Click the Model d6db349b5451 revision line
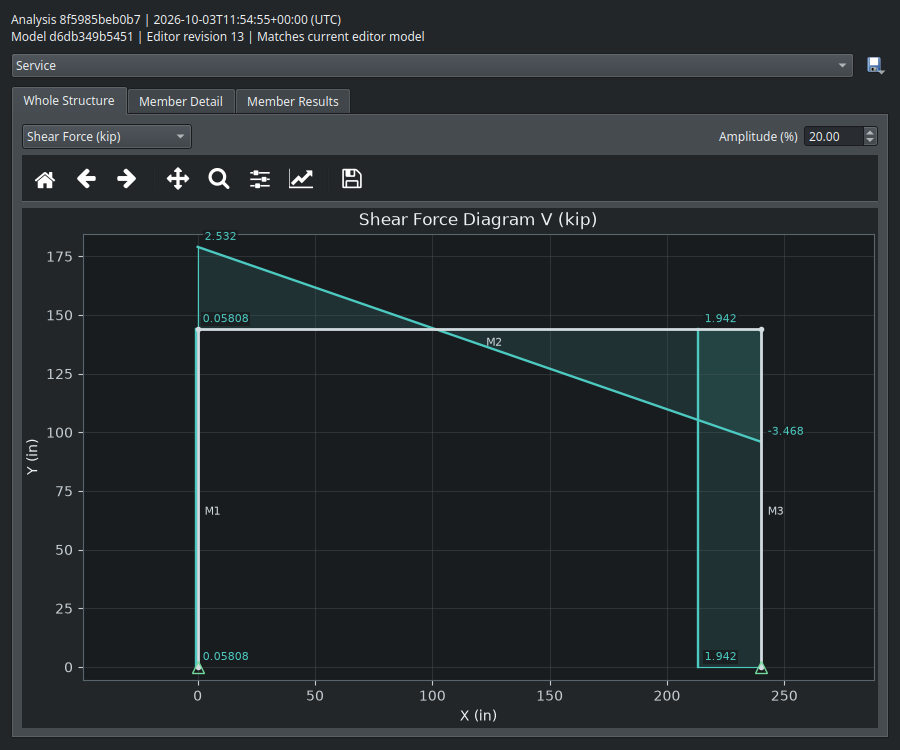Viewport: 900px width, 750px height. (x=218, y=37)
